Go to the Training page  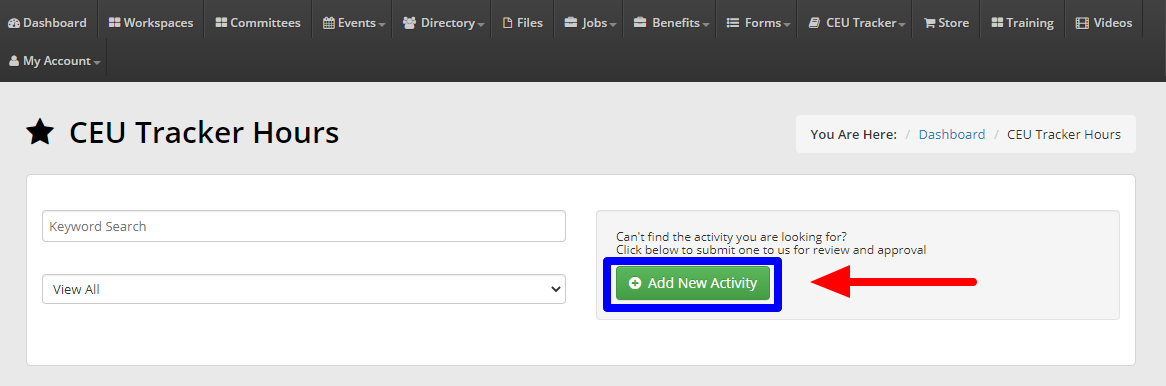(x=1022, y=23)
